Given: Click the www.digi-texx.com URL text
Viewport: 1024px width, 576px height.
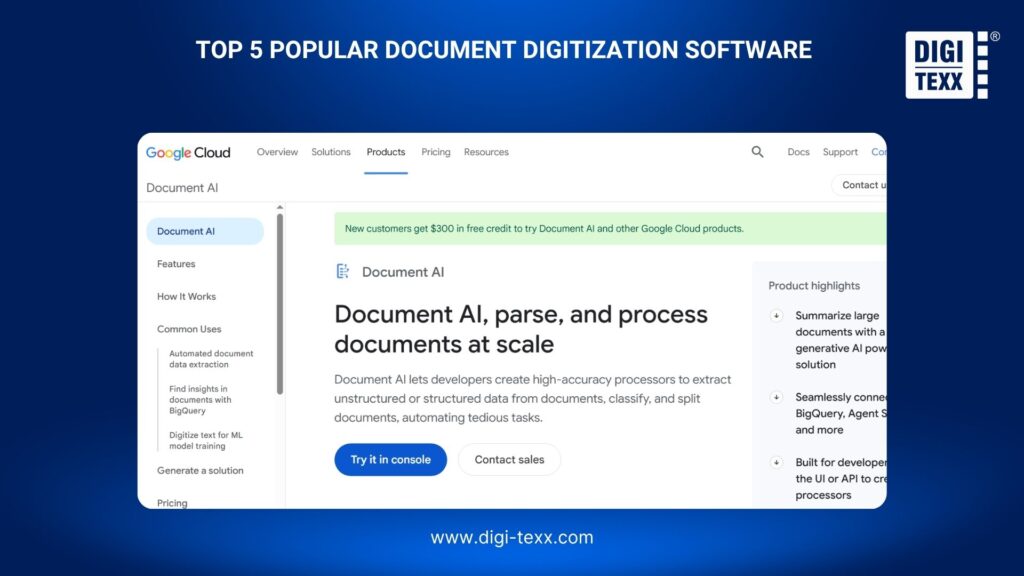Looking at the screenshot, I should [512, 537].
